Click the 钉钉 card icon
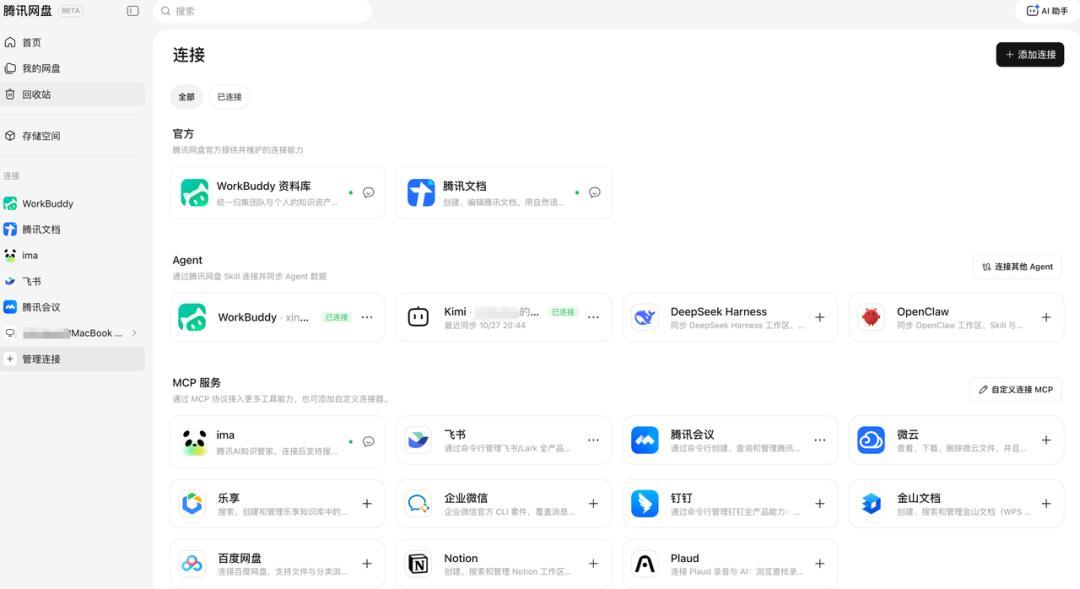 coord(645,504)
